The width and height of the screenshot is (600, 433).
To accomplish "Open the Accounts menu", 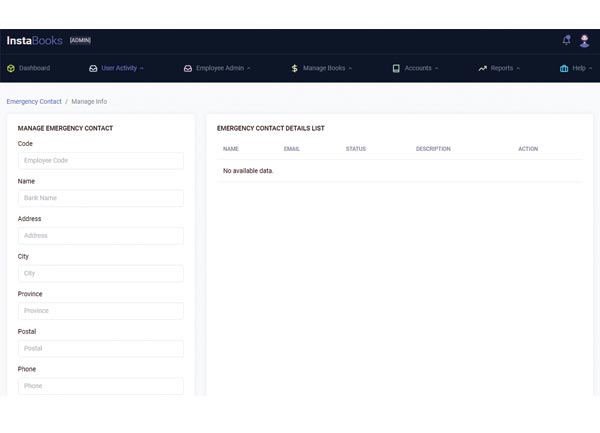I will [x=421, y=68].
